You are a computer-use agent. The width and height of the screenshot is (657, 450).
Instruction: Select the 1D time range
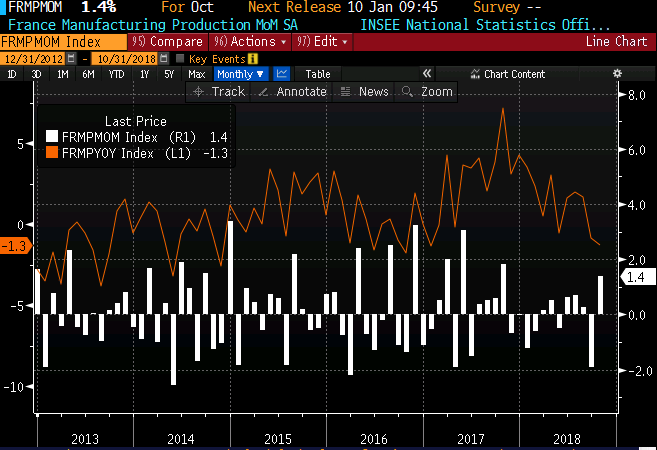tap(12, 74)
